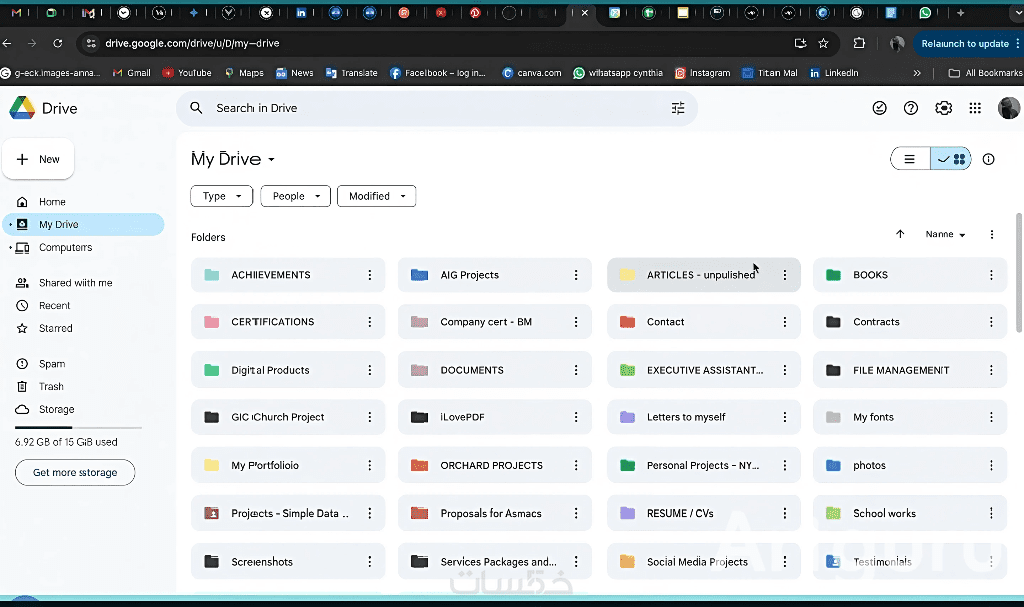Open the Modified filter dropdown

(376, 196)
